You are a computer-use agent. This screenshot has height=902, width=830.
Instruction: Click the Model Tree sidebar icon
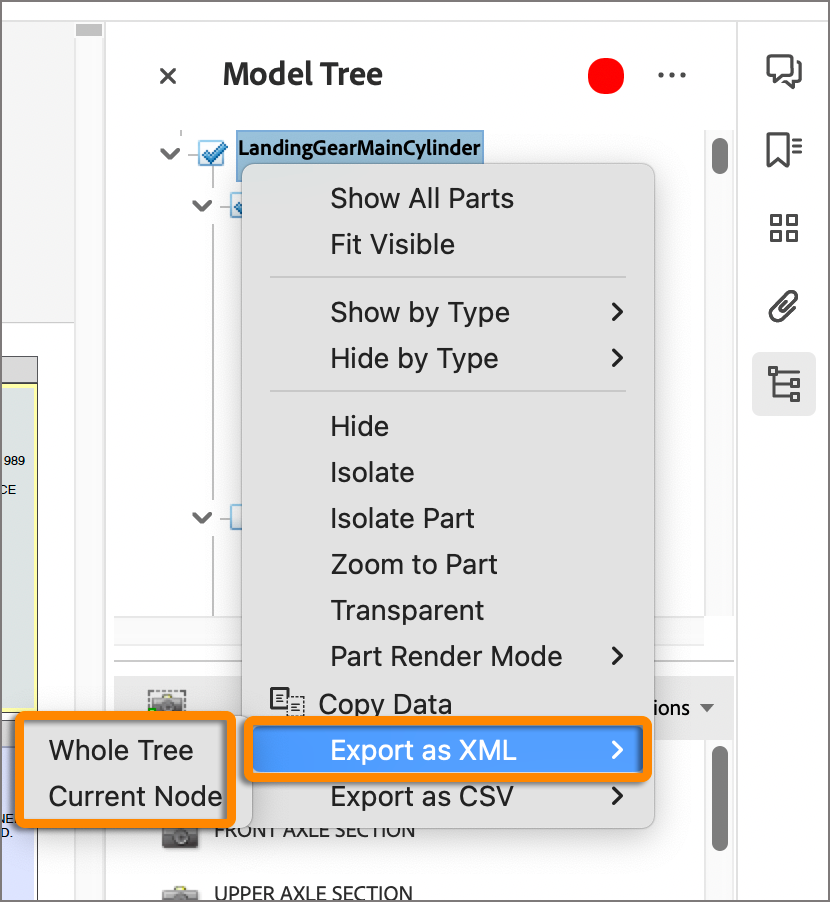[x=784, y=384]
